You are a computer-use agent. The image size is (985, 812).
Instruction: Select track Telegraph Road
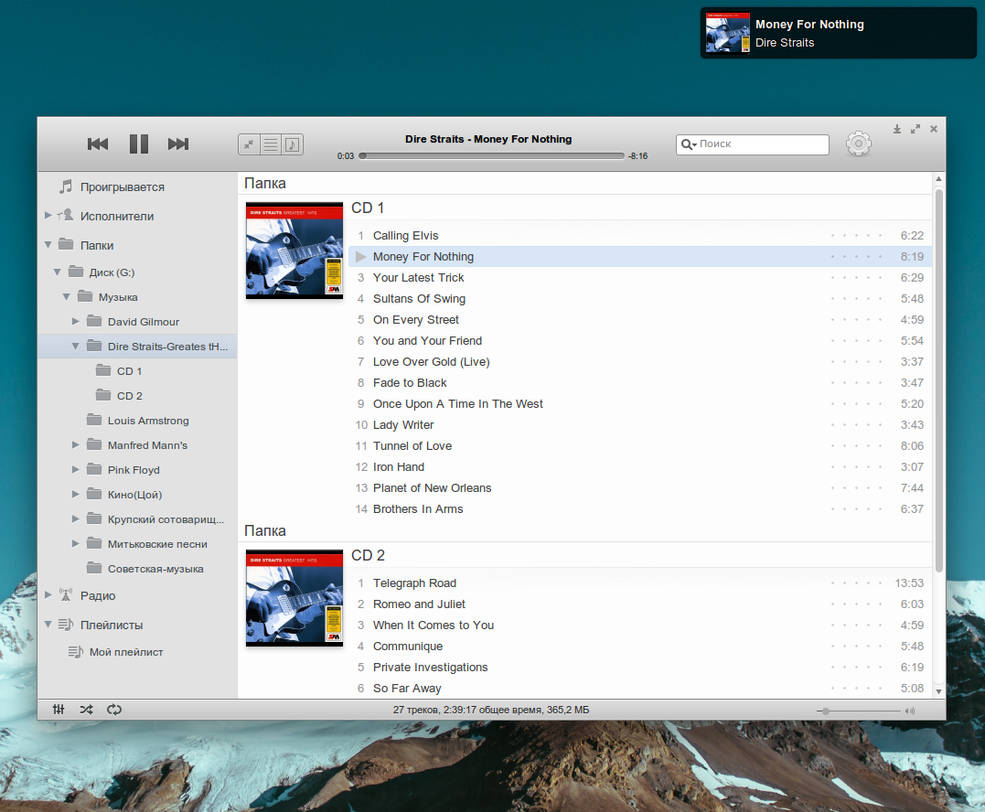[415, 583]
